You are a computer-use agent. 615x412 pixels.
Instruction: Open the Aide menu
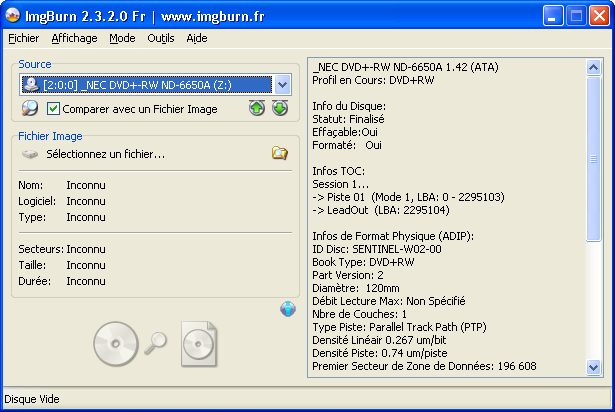click(x=197, y=38)
